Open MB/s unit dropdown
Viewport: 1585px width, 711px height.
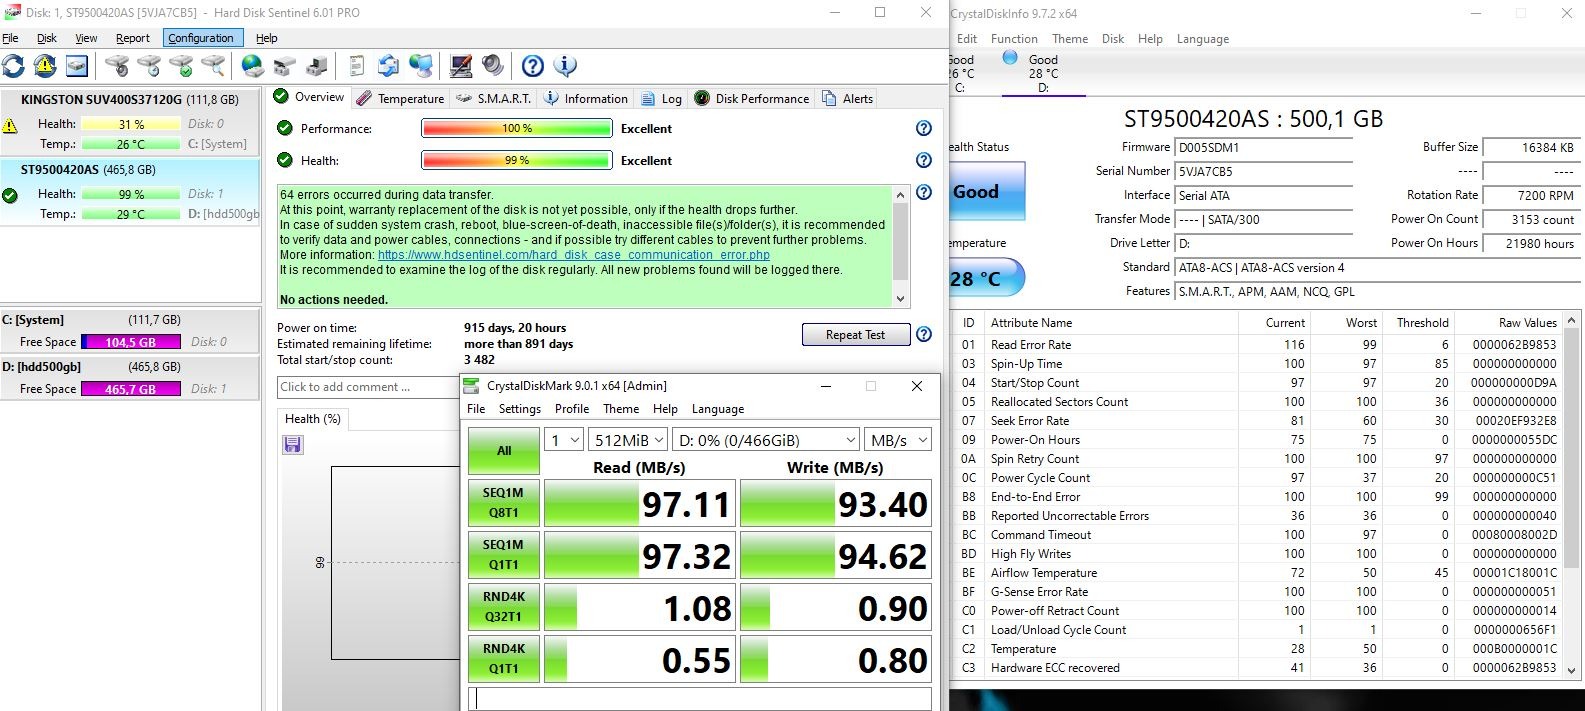(898, 440)
